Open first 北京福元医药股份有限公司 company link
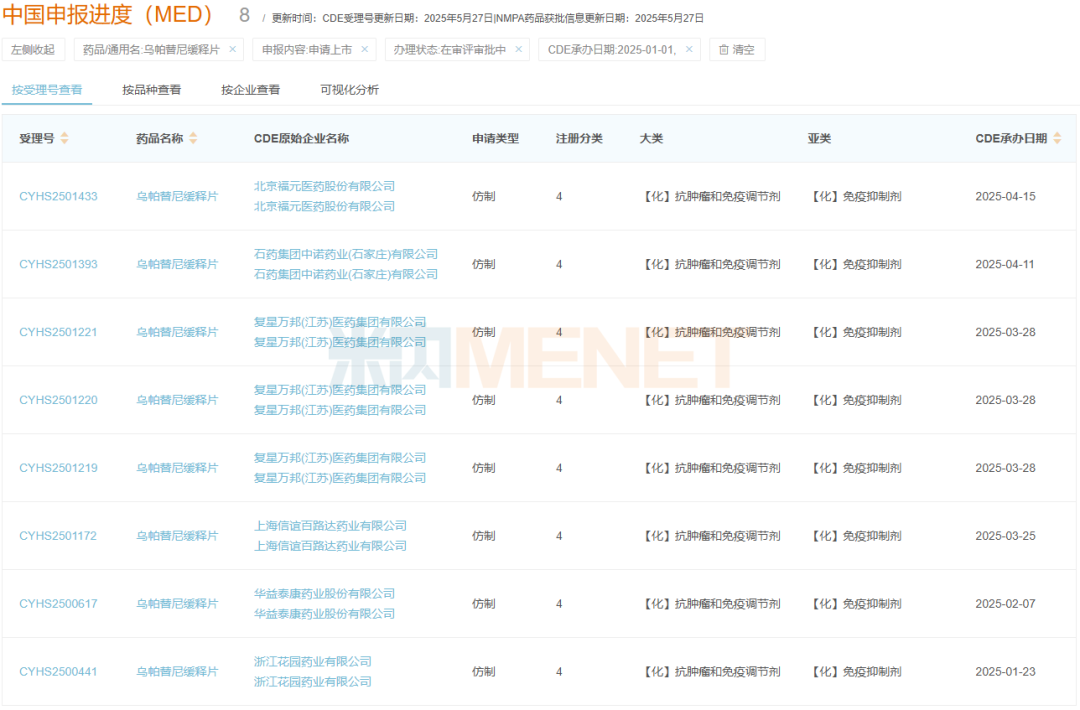The height and width of the screenshot is (710, 1080). coord(324,186)
